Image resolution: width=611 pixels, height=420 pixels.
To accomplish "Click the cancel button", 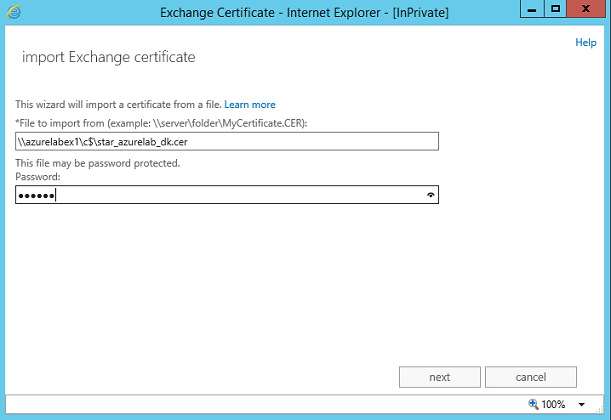I will pos(531,377).
